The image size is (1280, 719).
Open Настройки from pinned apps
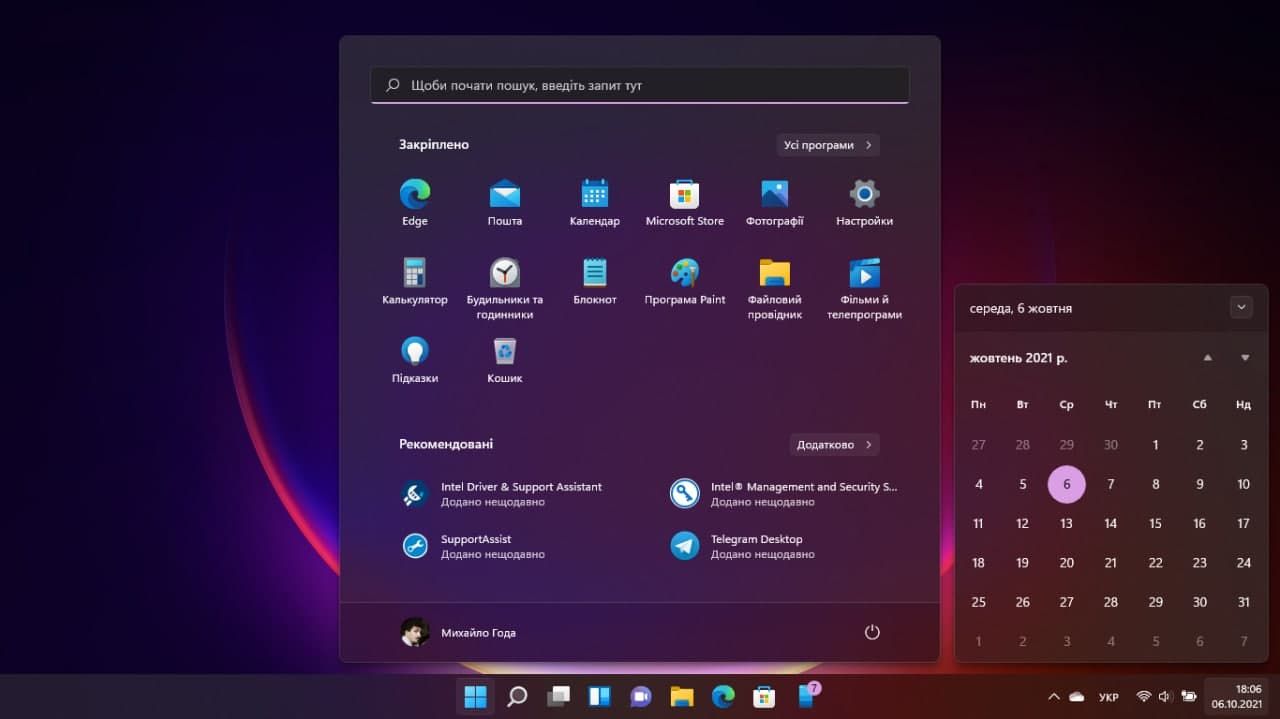[x=863, y=192]
